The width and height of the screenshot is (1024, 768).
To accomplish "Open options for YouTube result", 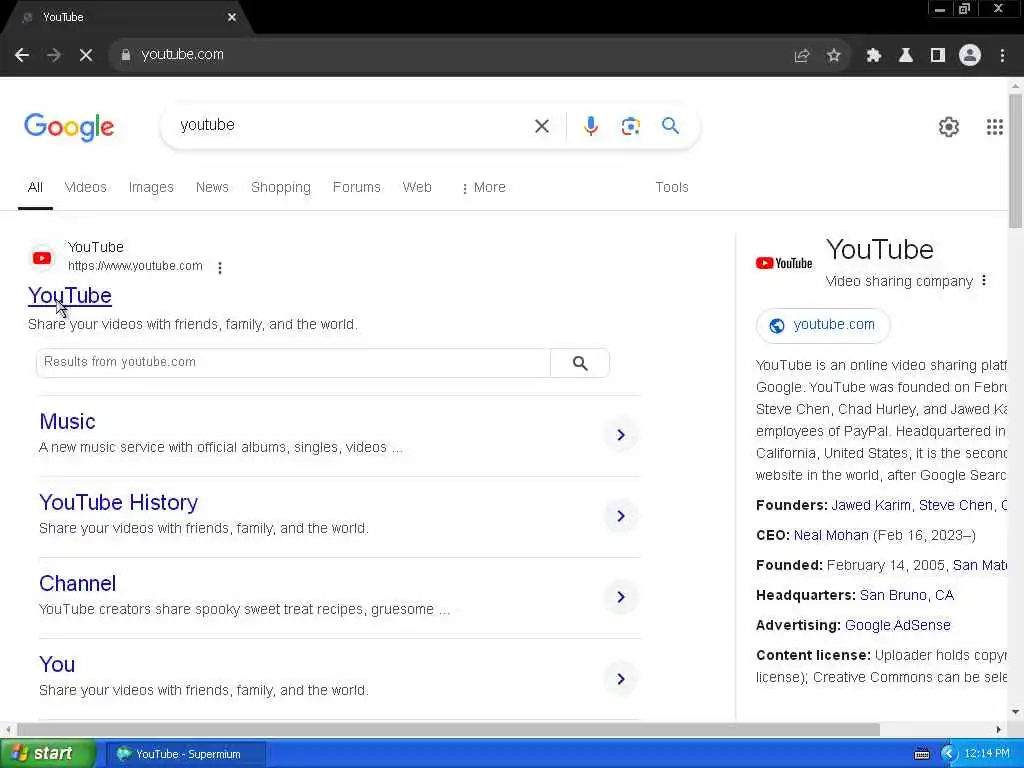I will tap(220, 268).
